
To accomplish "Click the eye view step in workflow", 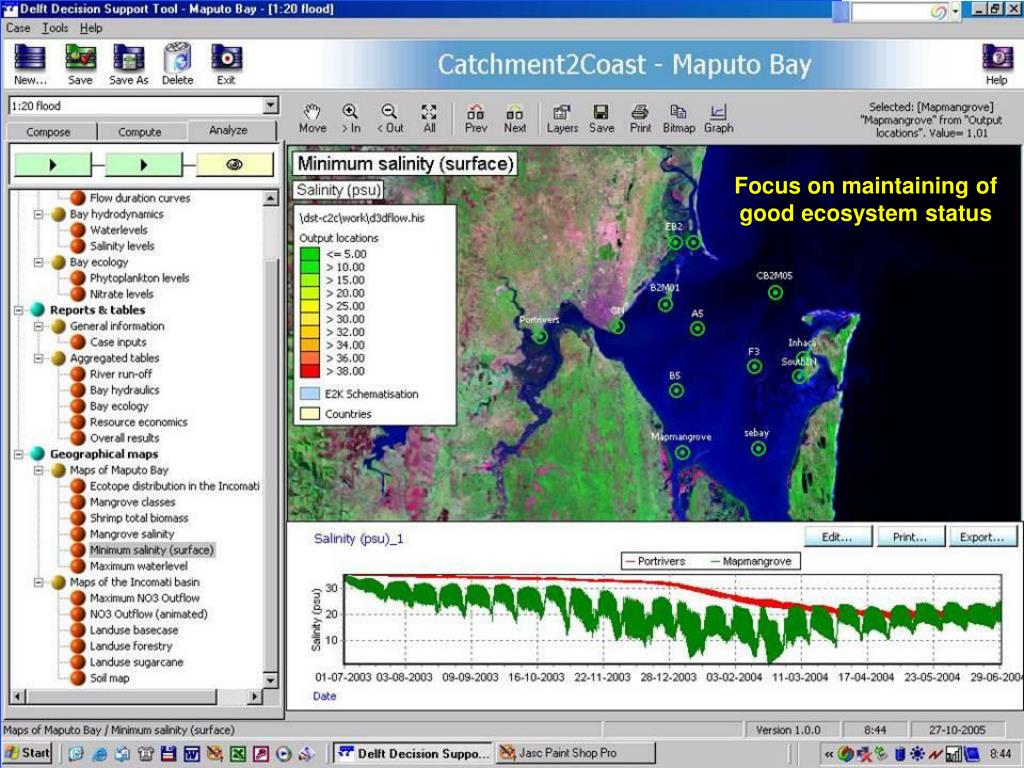I will coord(234,165).
